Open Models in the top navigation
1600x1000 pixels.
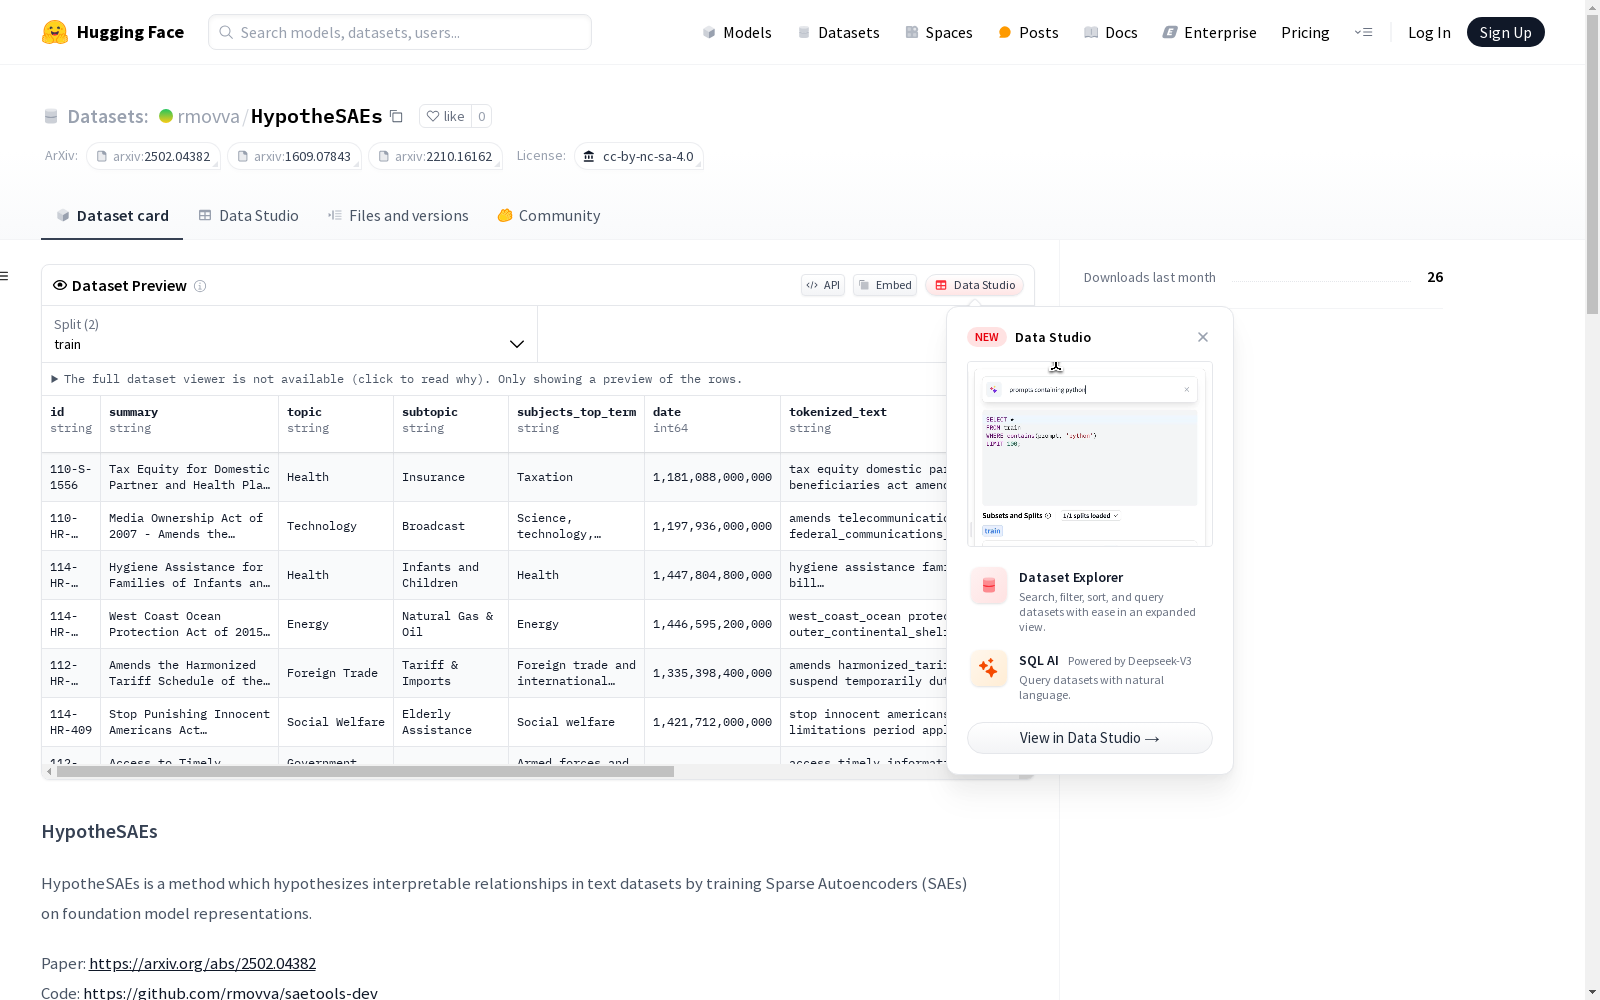click(737, 32)
